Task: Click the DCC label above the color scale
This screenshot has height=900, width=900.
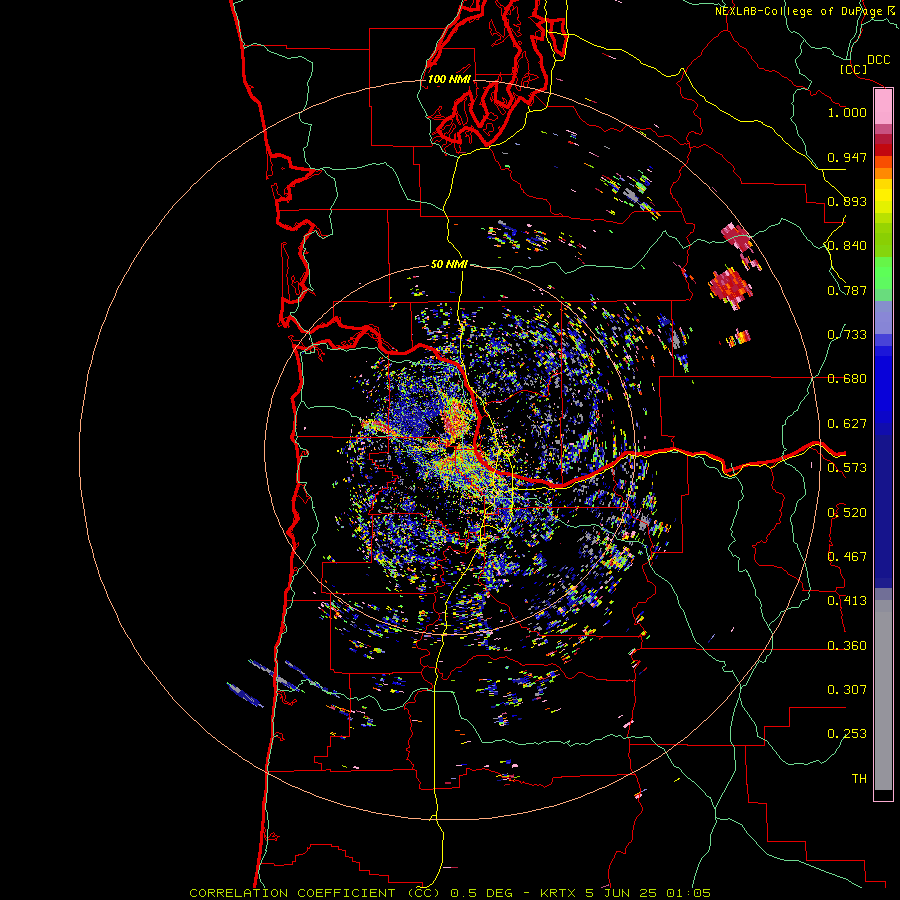Action: [x=878, y=60]
